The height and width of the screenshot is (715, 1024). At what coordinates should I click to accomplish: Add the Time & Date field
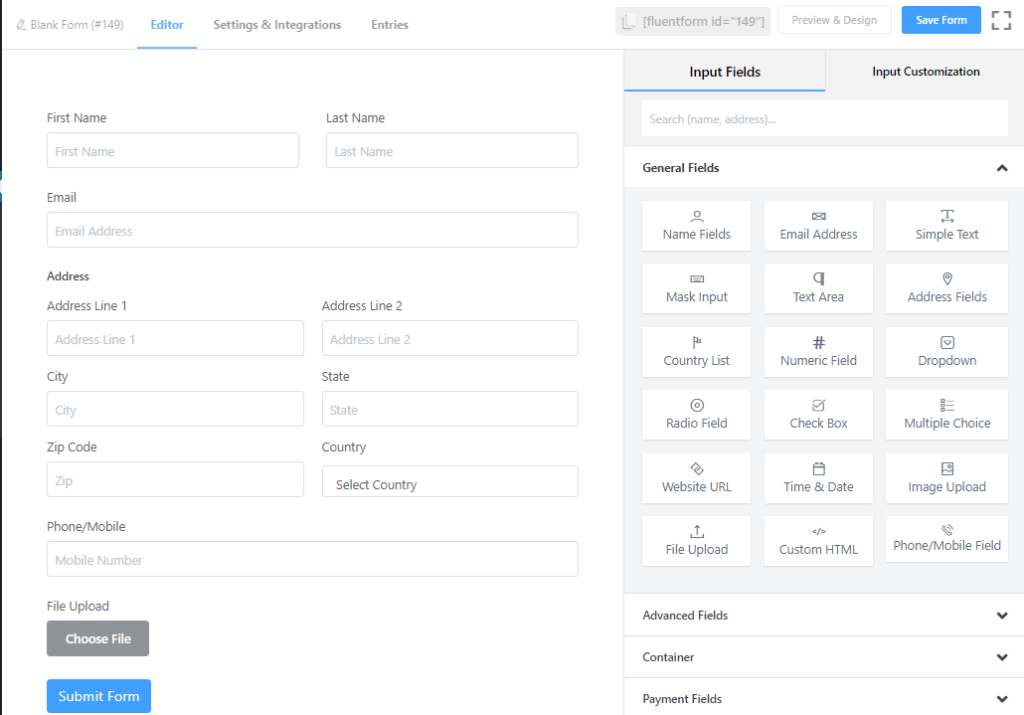point(818,477)
